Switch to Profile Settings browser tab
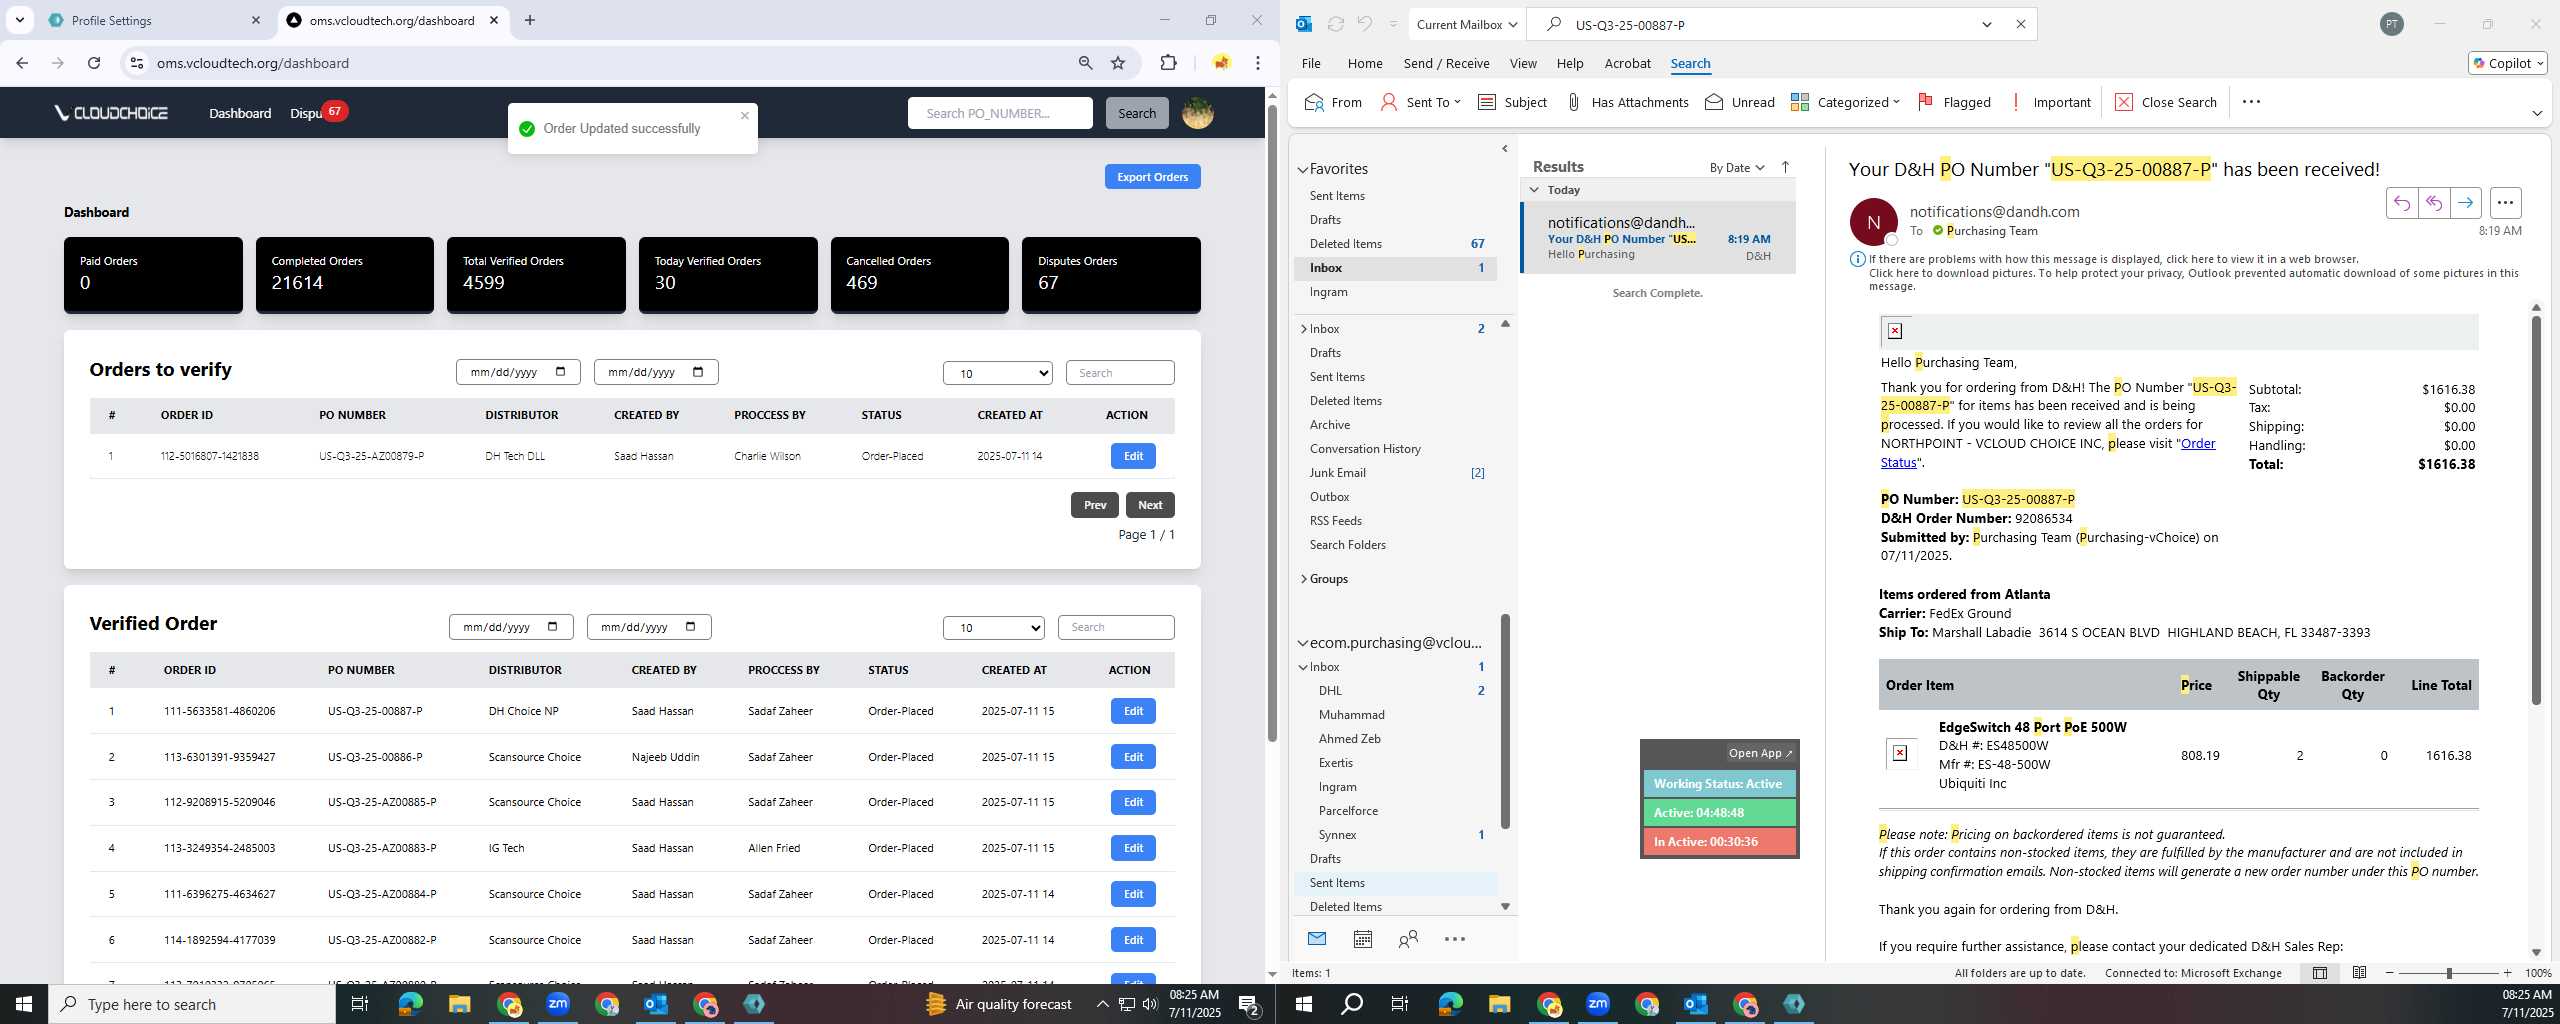 (152, 20)
